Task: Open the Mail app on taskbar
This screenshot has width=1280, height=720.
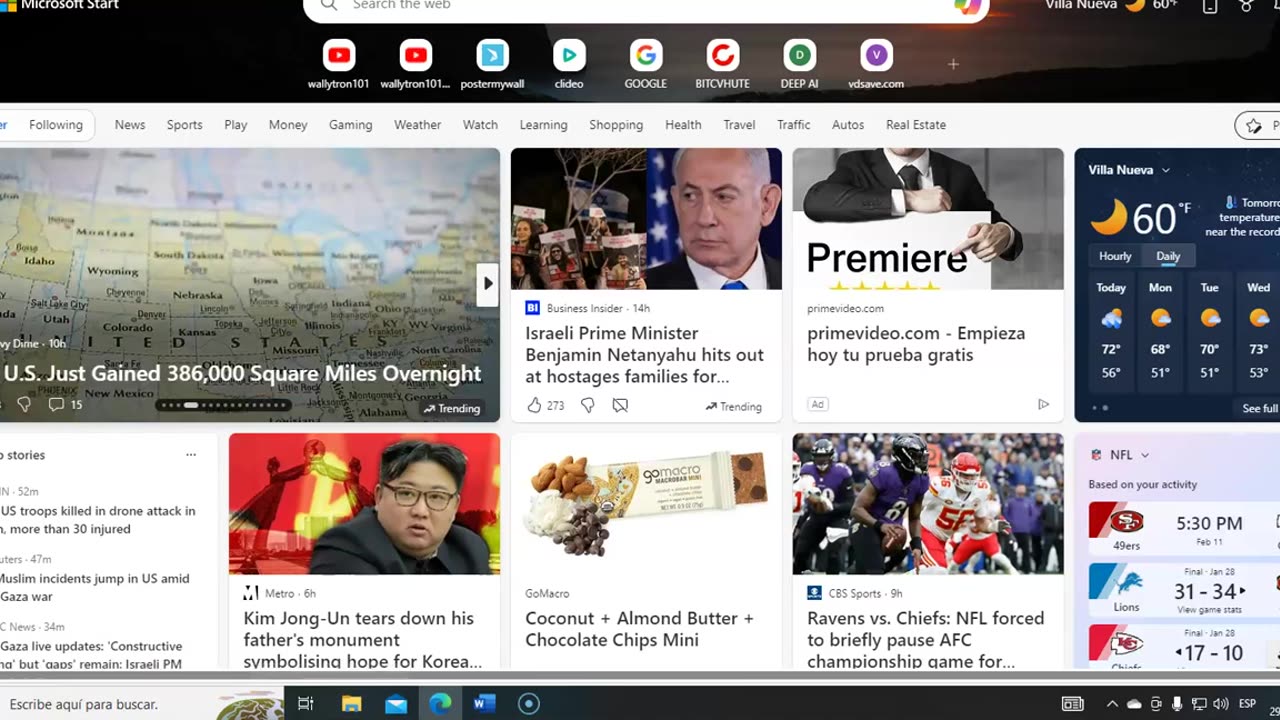Action: point(396,704)
